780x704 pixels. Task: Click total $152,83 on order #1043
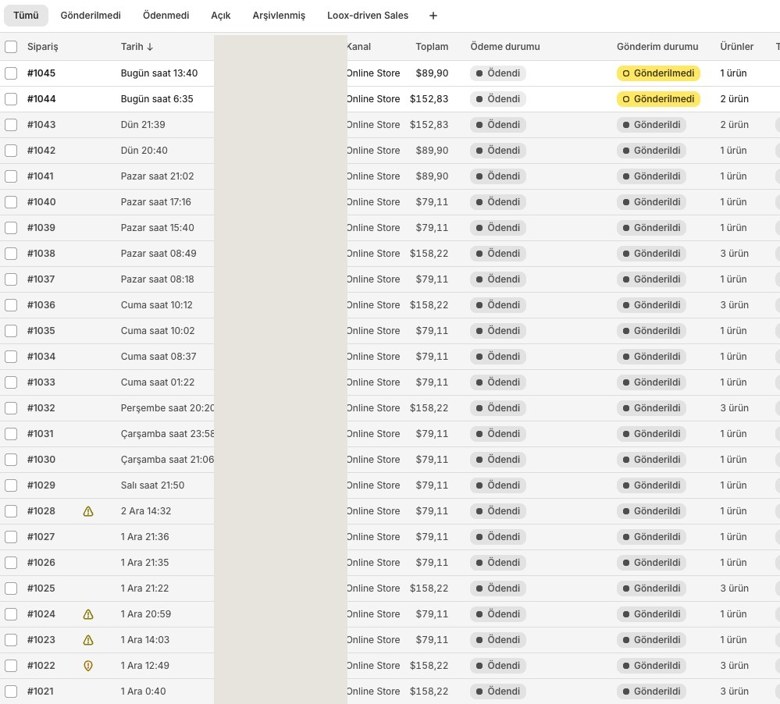click(x=429, y=125)
